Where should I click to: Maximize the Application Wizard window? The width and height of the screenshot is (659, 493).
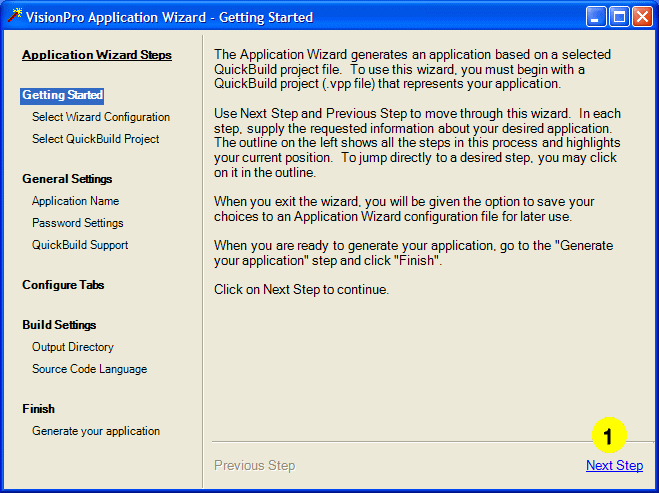coord(619,16)
